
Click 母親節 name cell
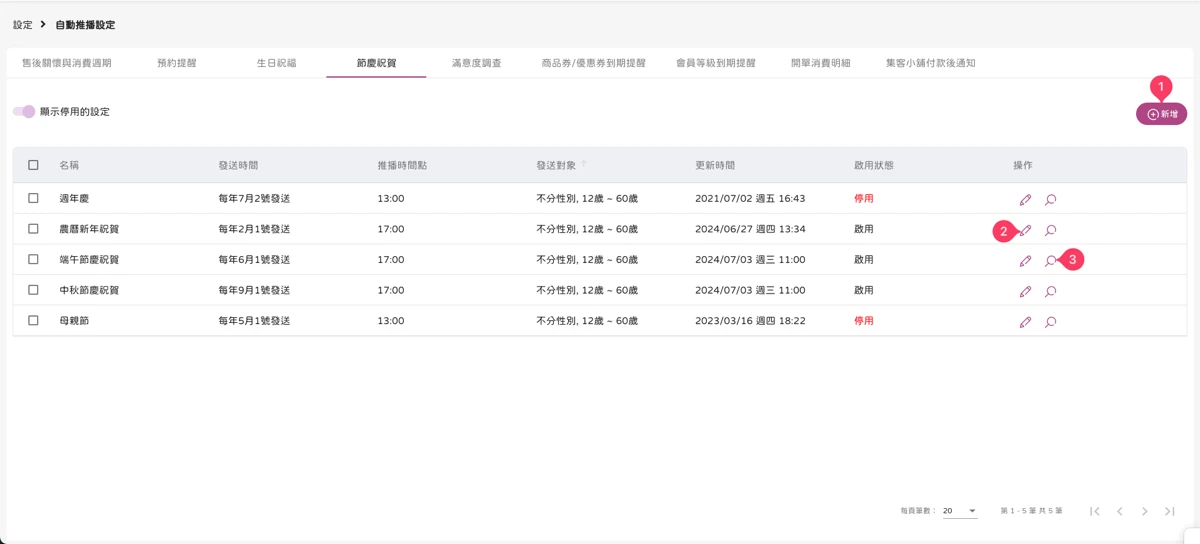click(74, 321)
